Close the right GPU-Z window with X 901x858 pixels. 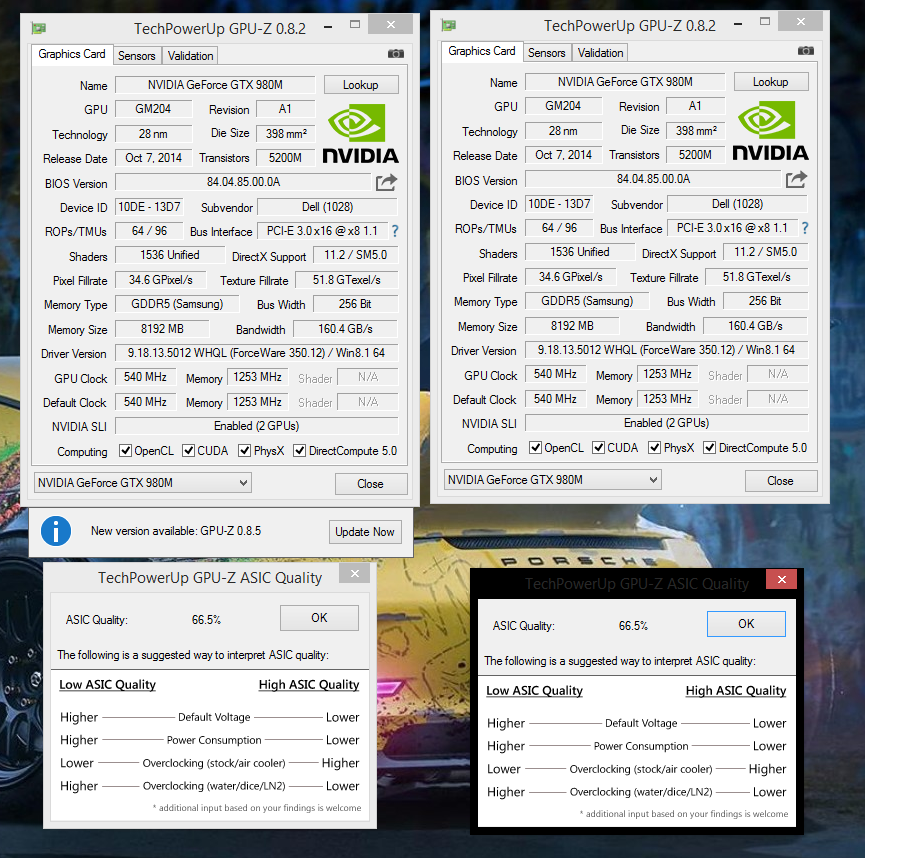point(801,21)
